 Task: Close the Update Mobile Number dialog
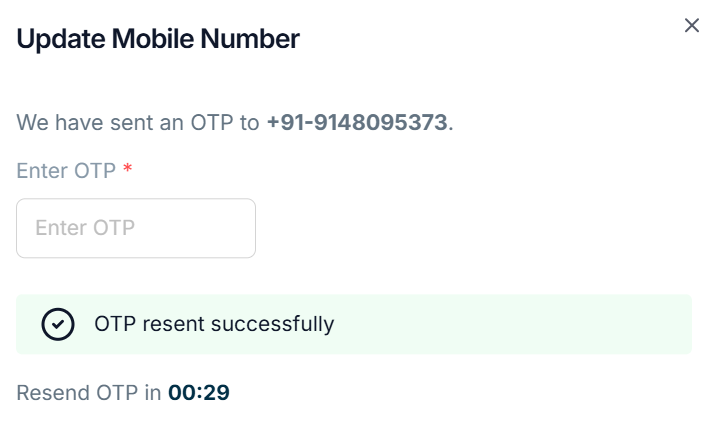pyautogui.click(x=691, y=26)
